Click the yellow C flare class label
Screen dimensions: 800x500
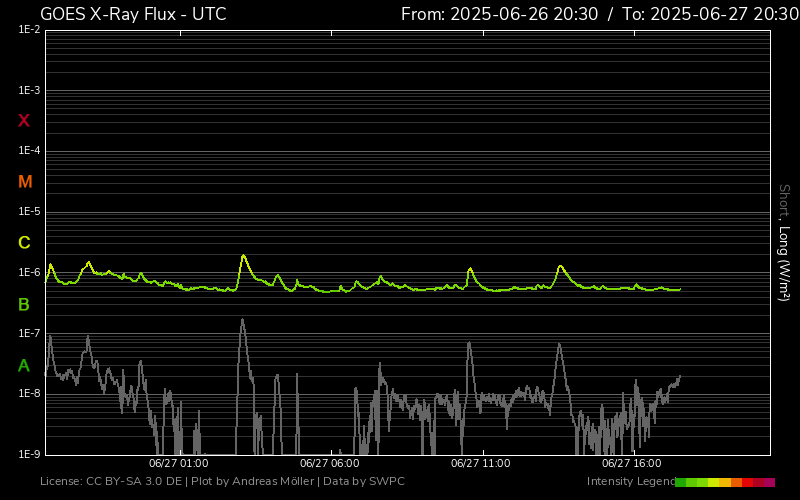coord(24,243)
